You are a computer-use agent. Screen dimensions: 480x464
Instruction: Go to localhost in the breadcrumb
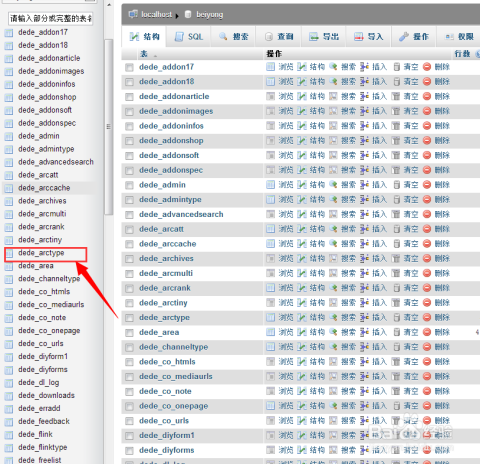[x=156, y=14]
